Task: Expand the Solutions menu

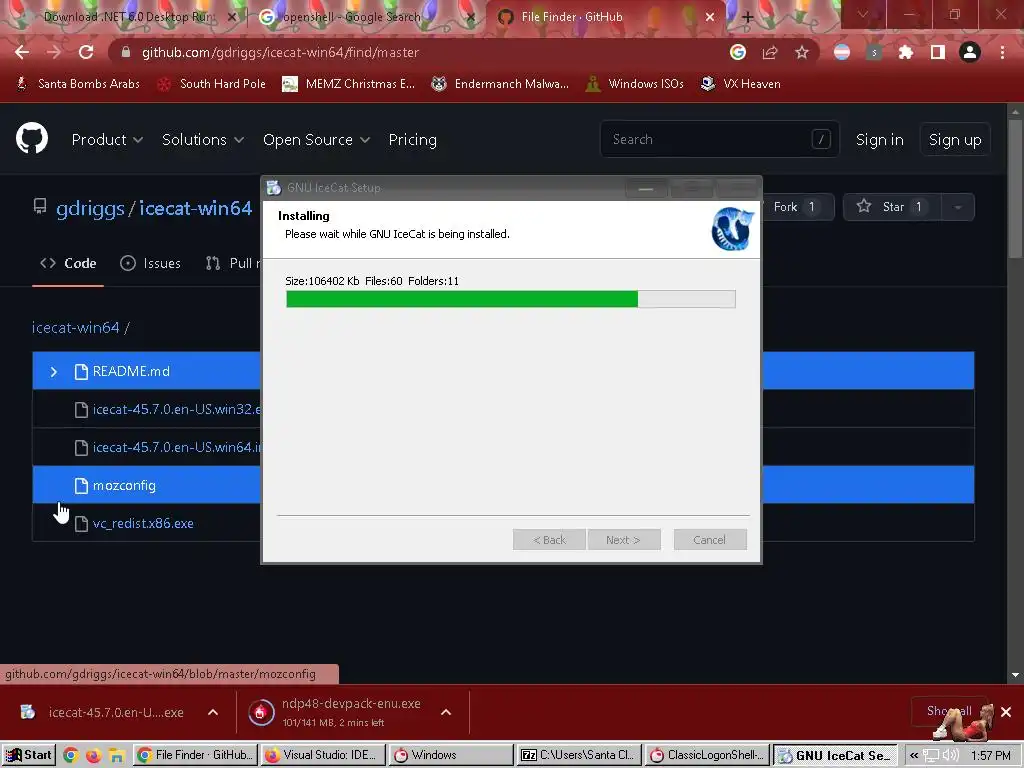Action: [x=203, y=140]
